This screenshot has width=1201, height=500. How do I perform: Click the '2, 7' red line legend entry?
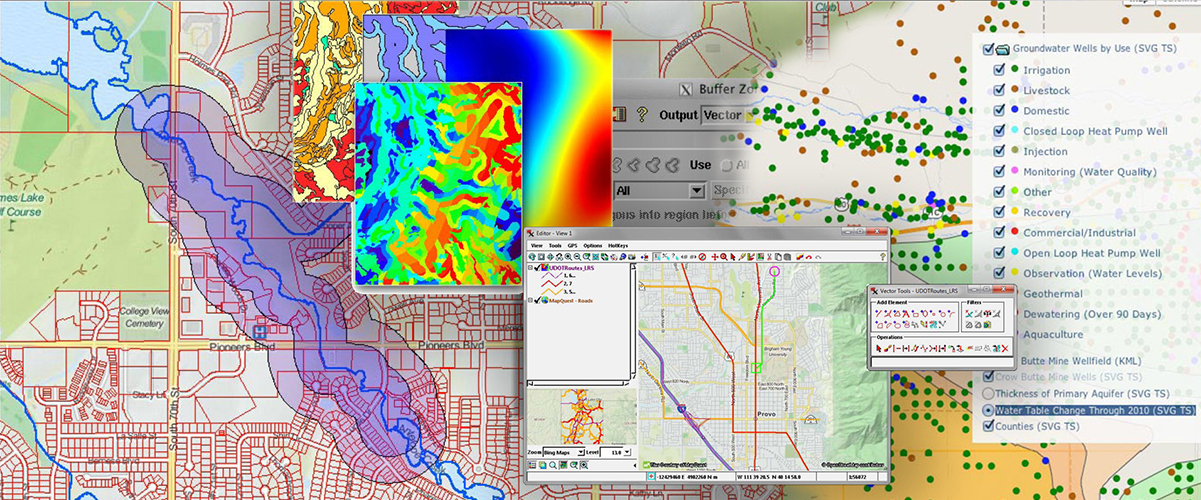click(x=558, y=283)
